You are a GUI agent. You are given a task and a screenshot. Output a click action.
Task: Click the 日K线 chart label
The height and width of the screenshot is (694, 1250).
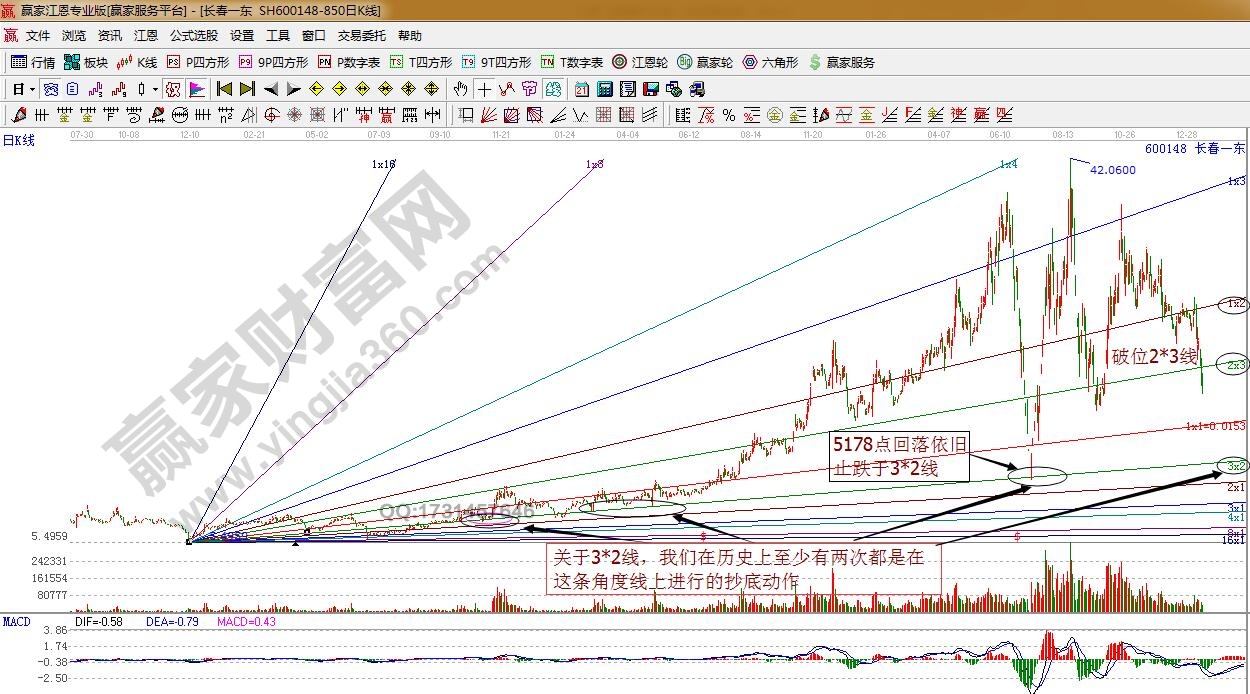click(x=18, y=140)
